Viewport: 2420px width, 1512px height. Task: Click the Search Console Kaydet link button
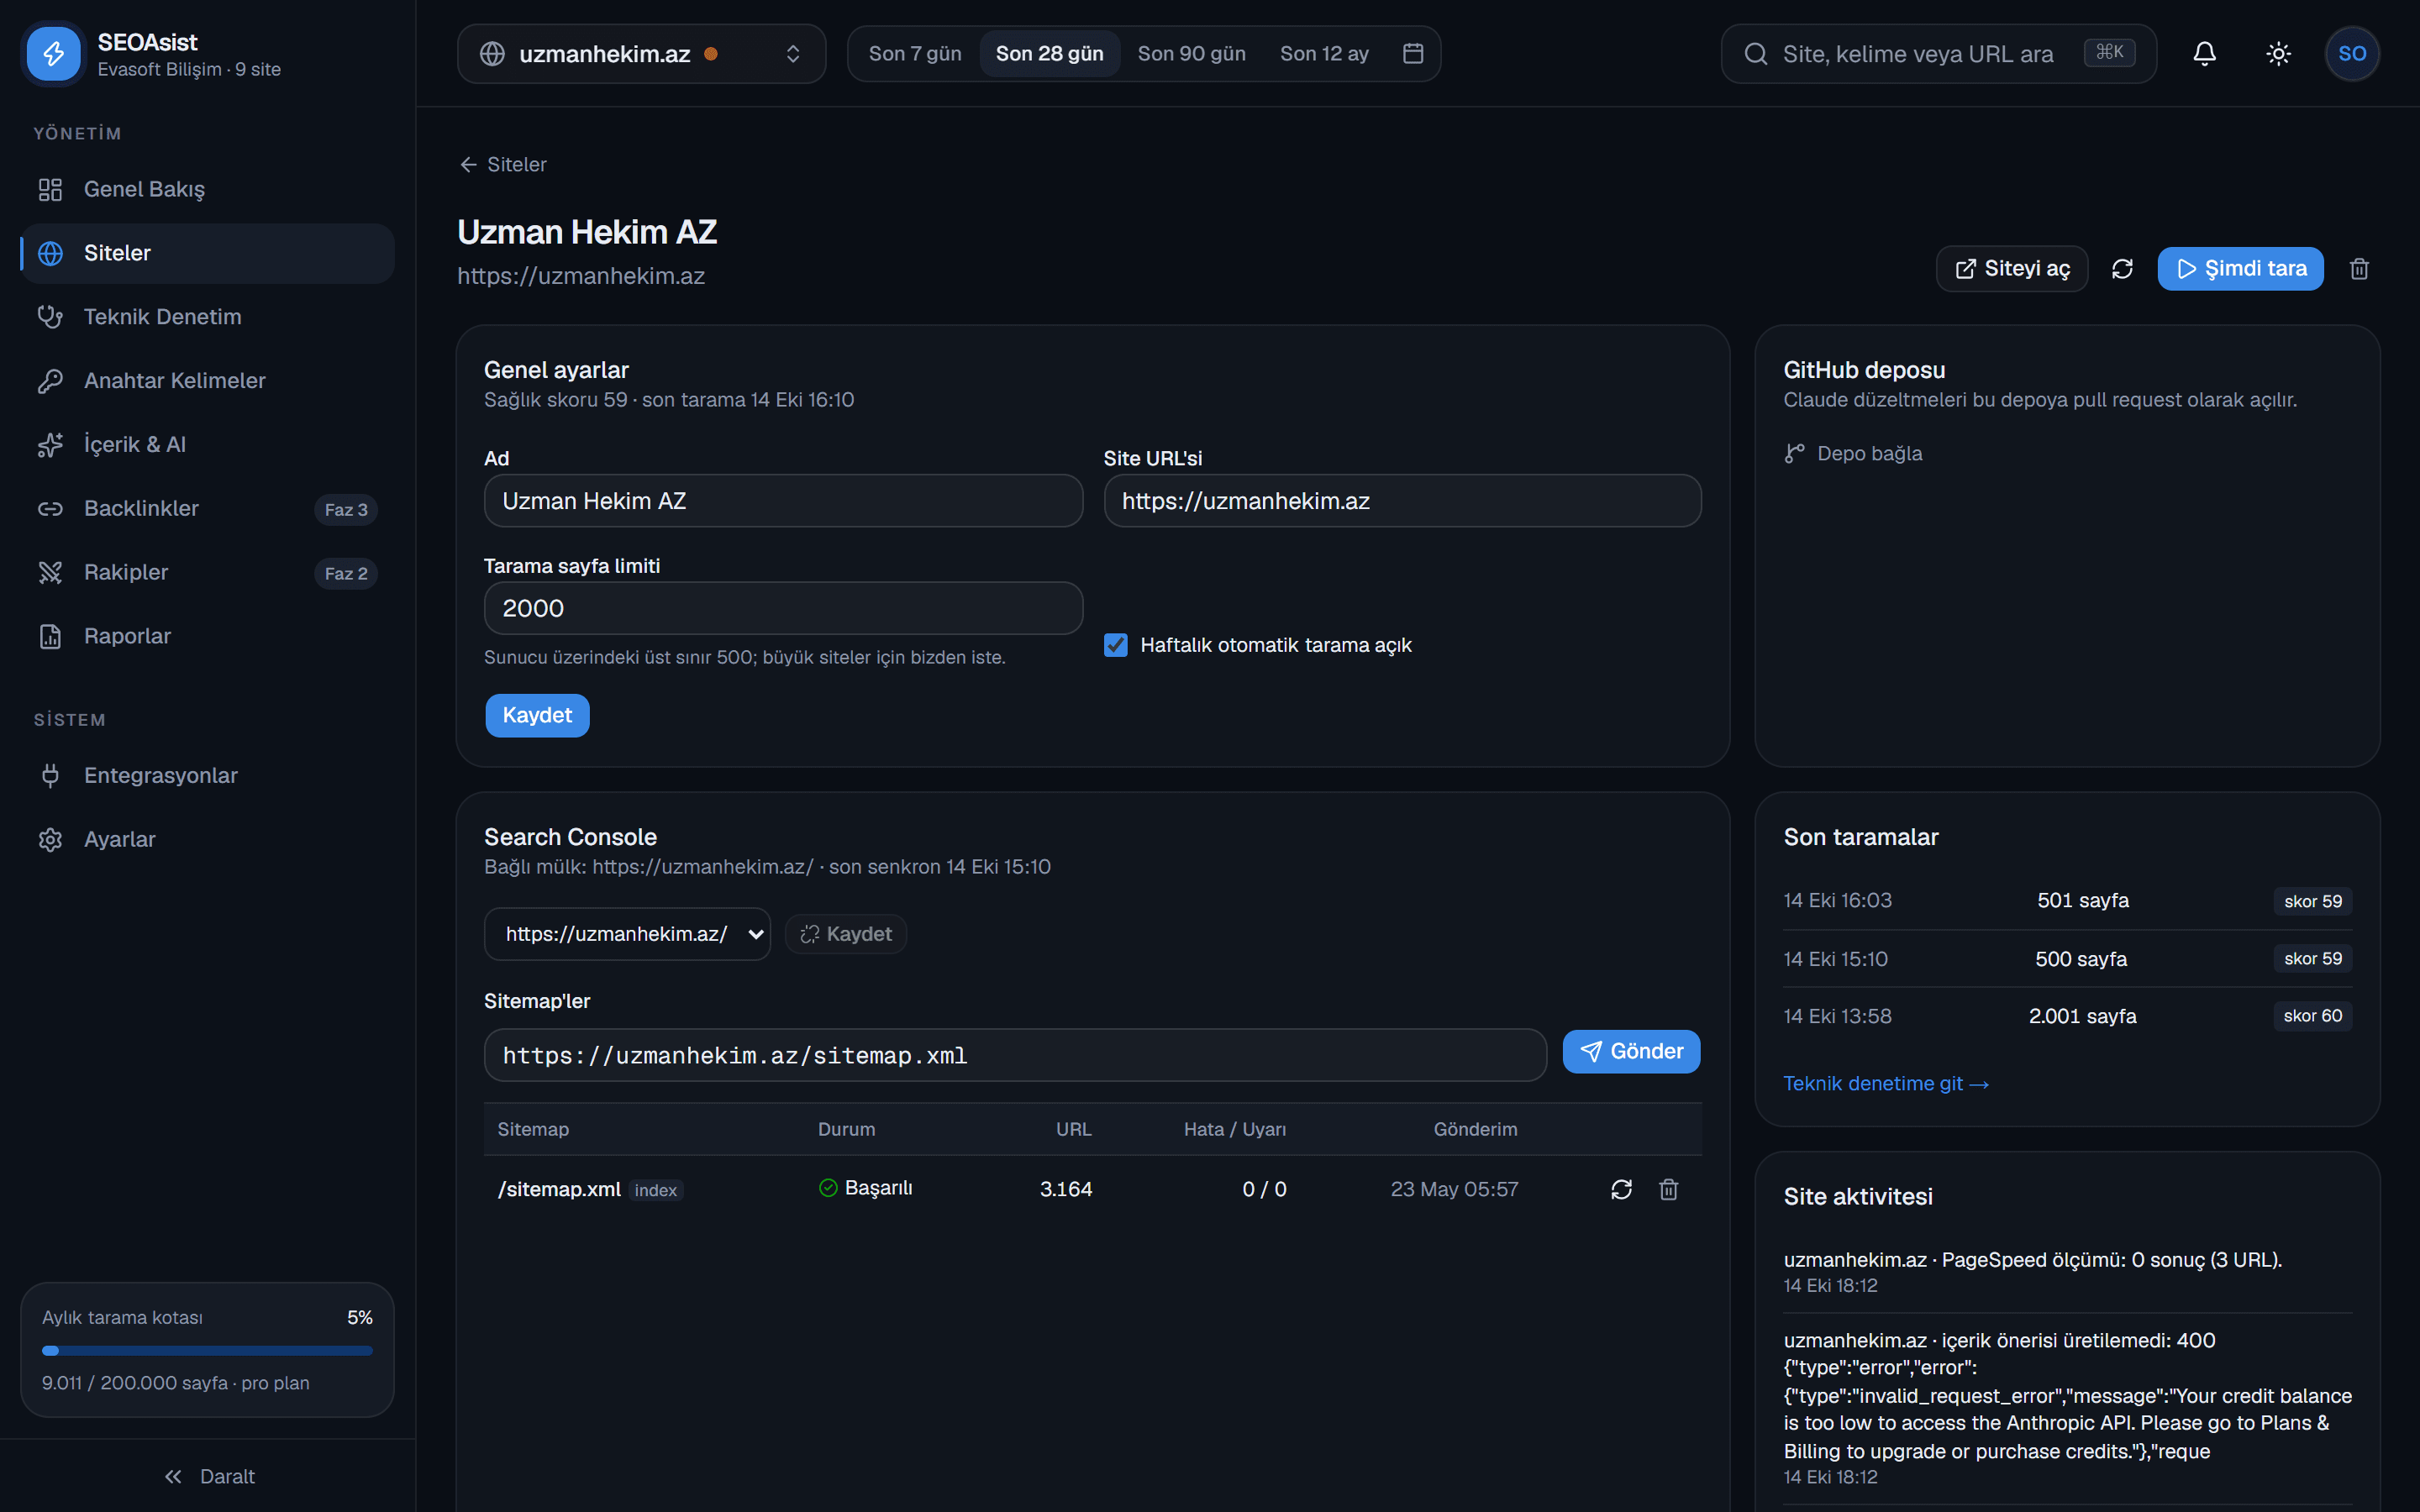[845, 933]
